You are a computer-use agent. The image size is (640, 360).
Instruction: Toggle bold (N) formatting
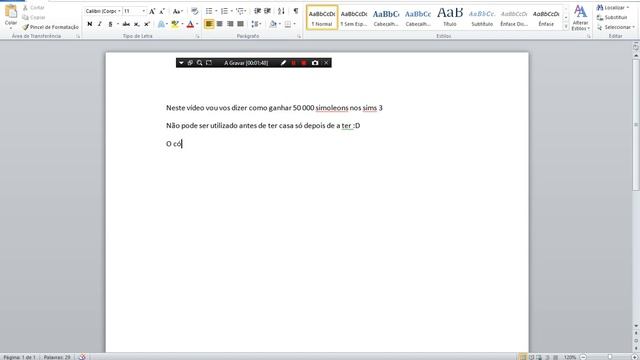pos(90,24)
